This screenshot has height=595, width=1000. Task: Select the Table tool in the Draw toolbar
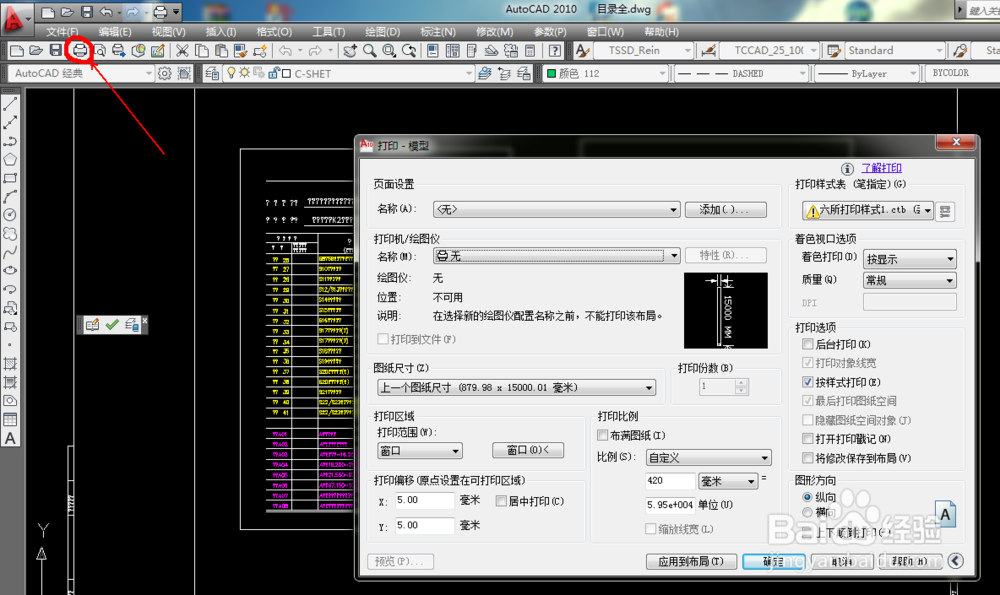10,420
